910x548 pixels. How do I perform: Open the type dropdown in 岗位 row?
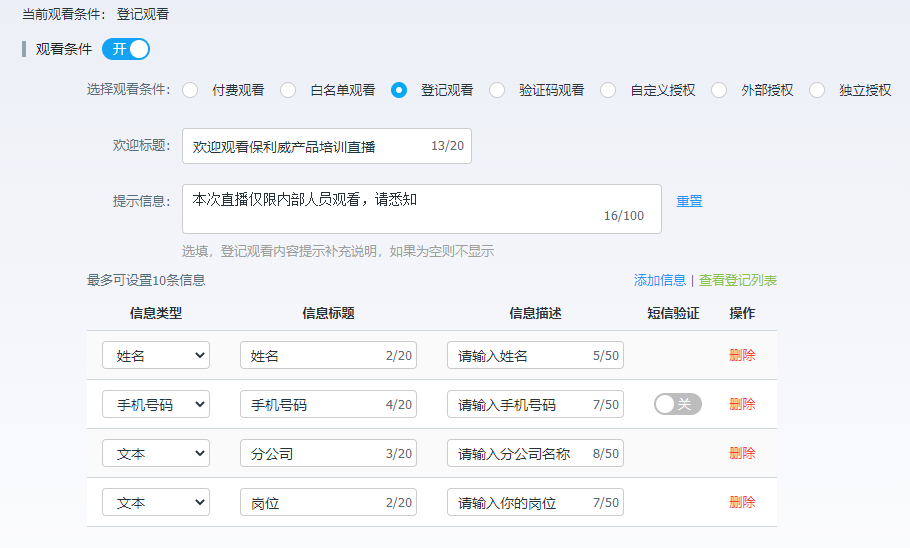(x=156, y=502)
